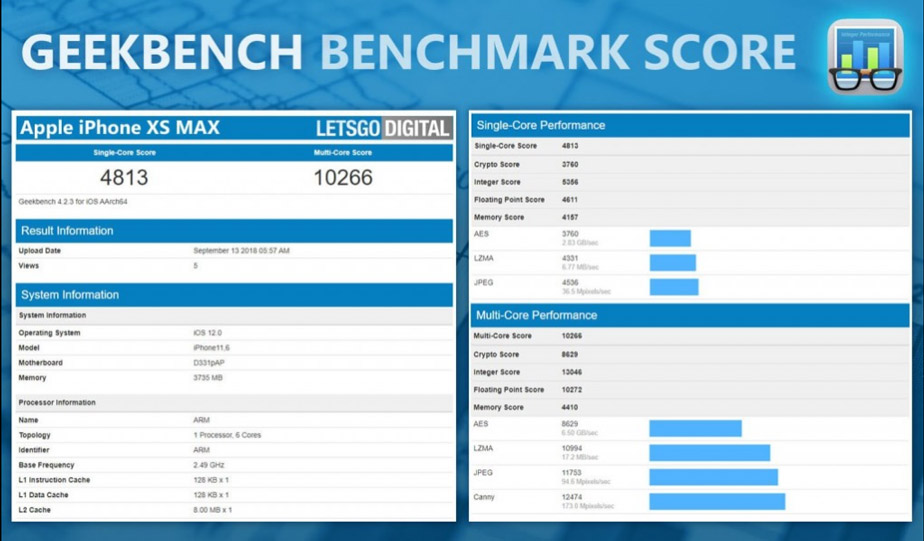Screen dimensions: 924x541
Task: Select multi-core LZMA score "10994"
Action: tap(572, 448)
